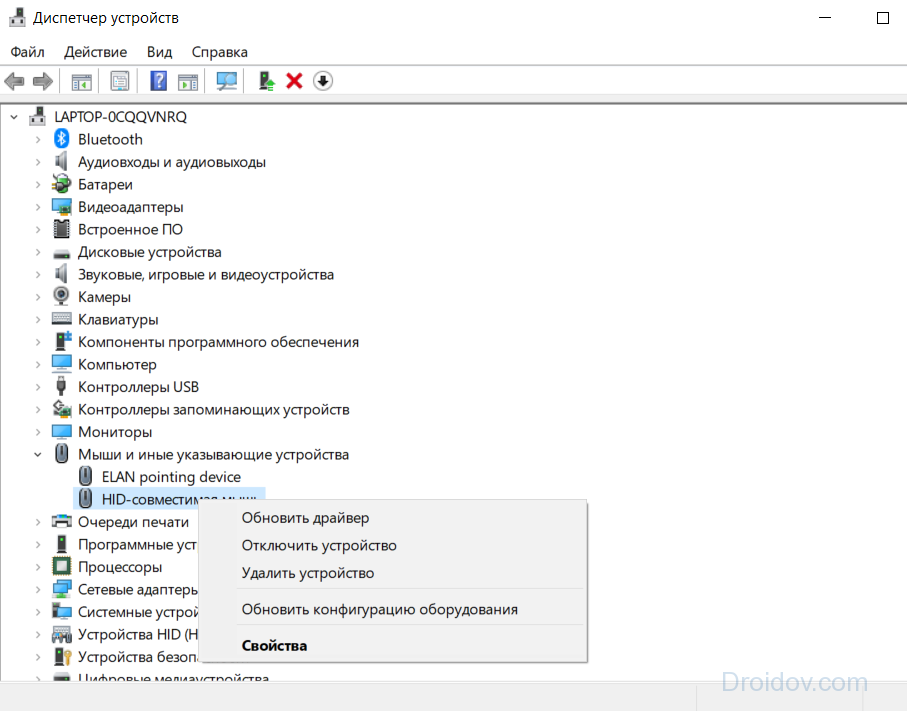Click the update driver green arrow icon

[x=266, y=81]
